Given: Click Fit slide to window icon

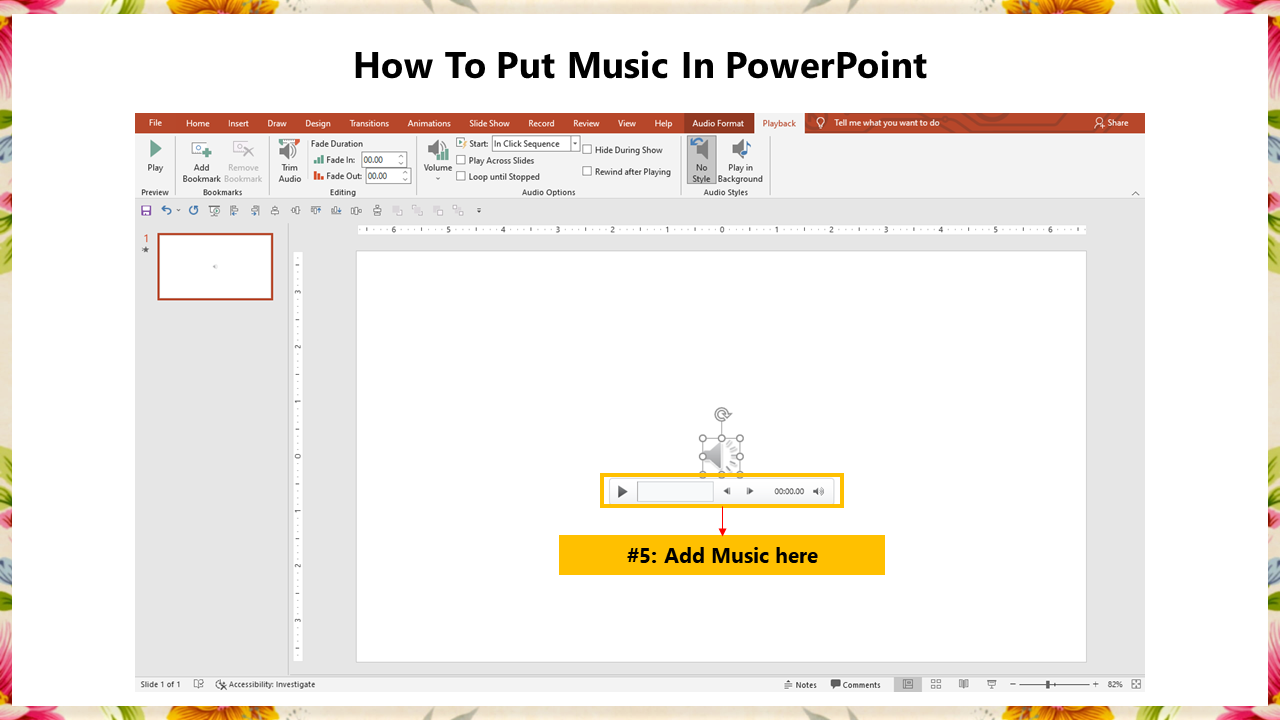Looking at the screenshot, I should [x=1136, y=684].
